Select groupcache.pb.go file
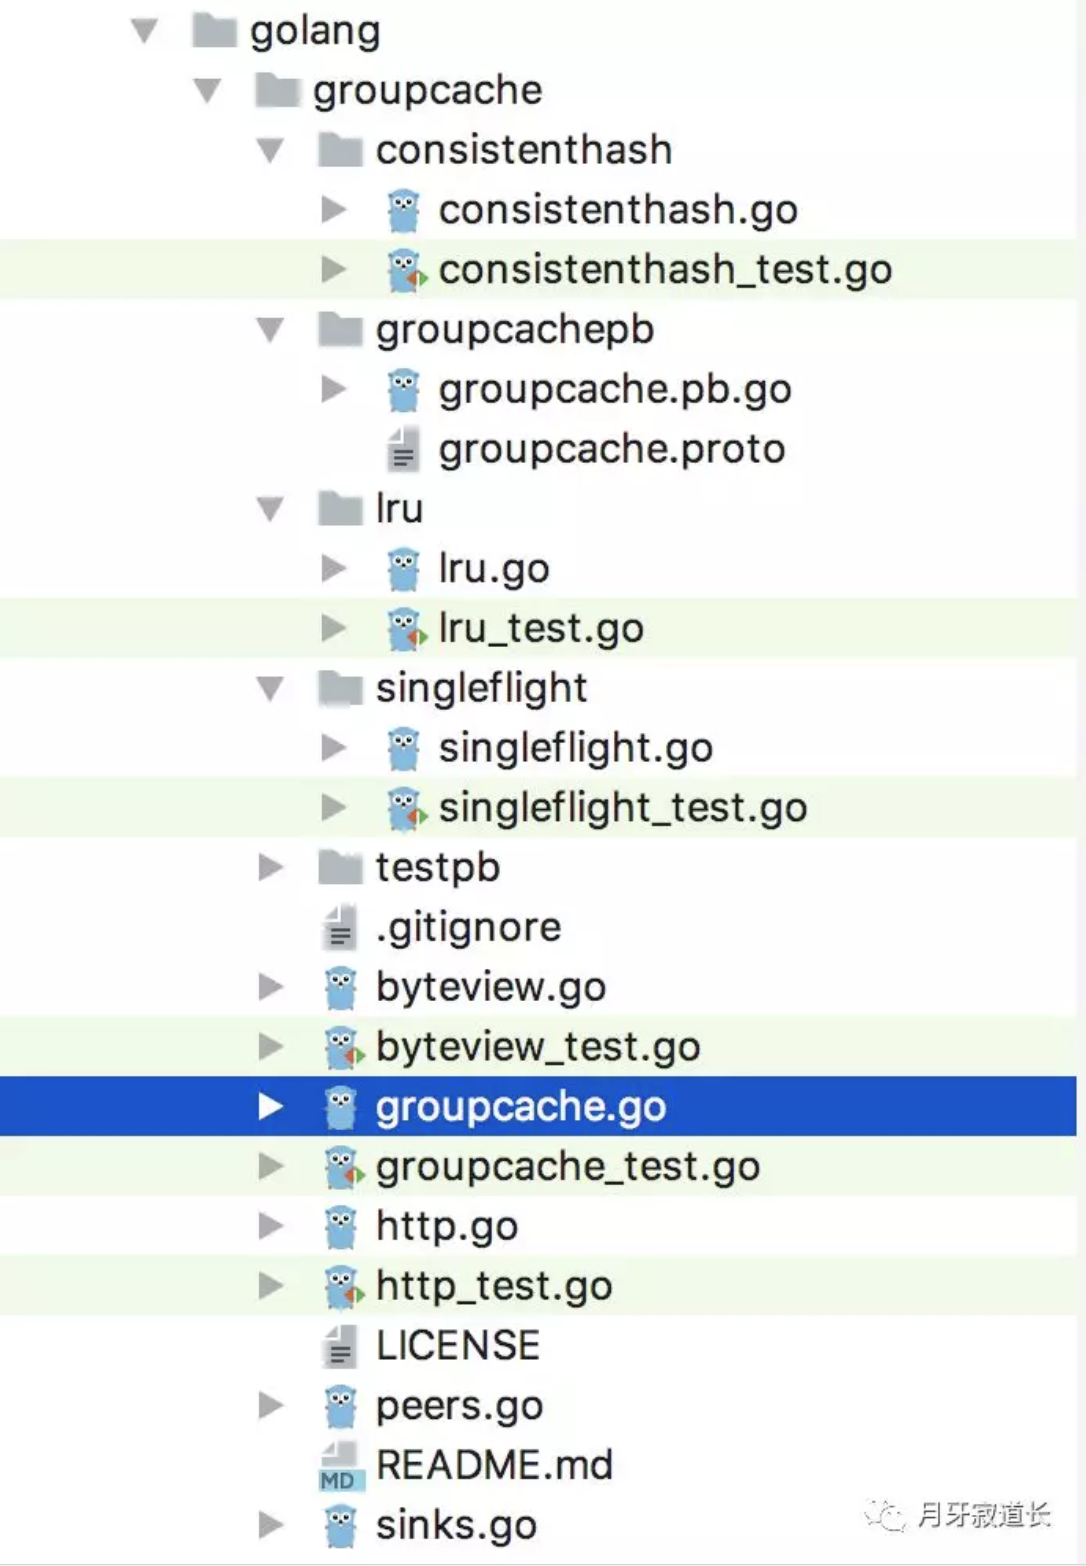Viewport: 1086px width, 1566px height. pos(614,390)
